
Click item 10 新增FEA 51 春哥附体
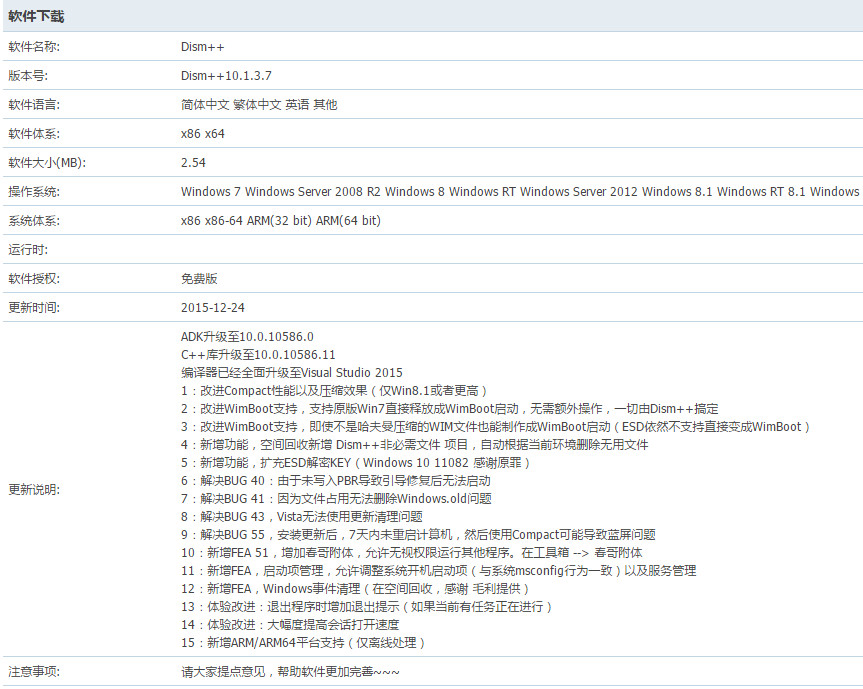coord(412,553)
